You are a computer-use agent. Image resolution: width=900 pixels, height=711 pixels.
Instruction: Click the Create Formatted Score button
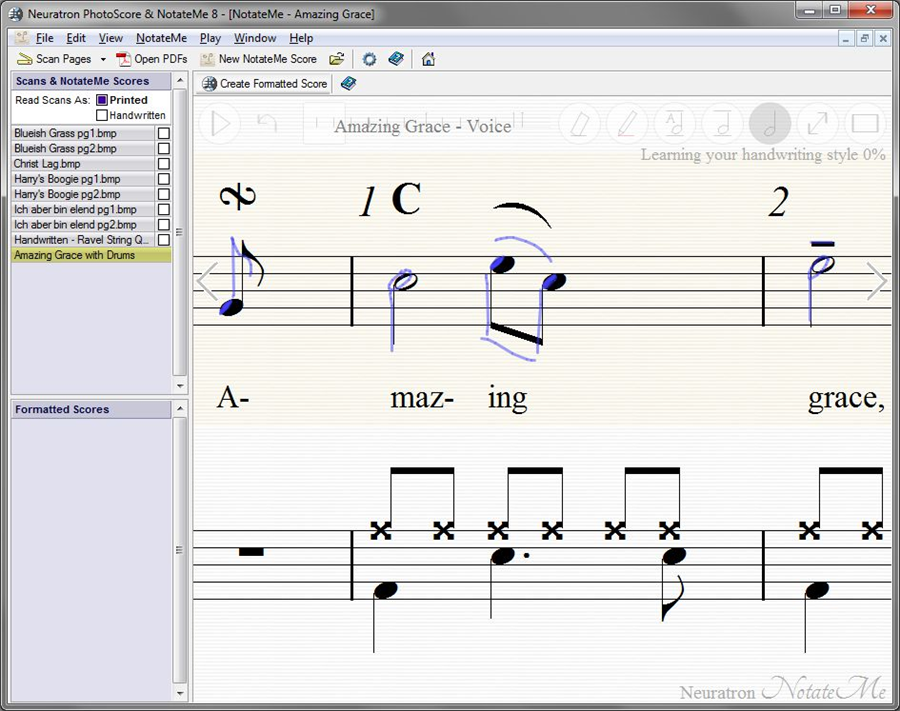[x=265, y=84]
